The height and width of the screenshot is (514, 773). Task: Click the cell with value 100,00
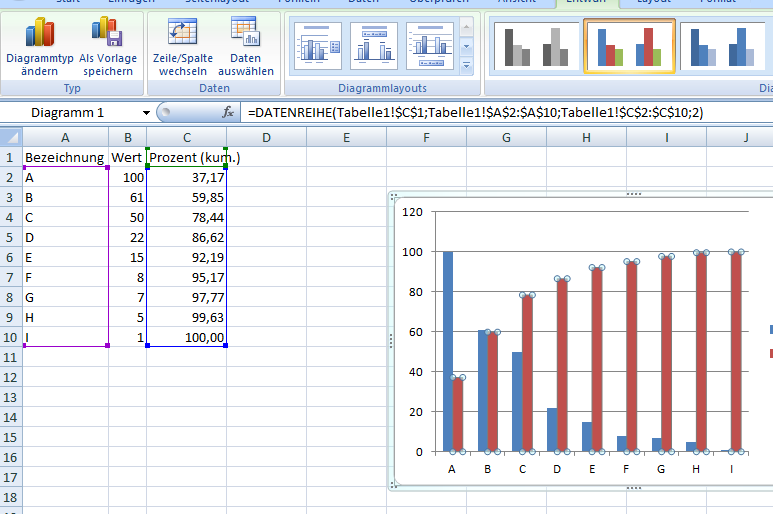pyautogui.click(x=187, y=337)
